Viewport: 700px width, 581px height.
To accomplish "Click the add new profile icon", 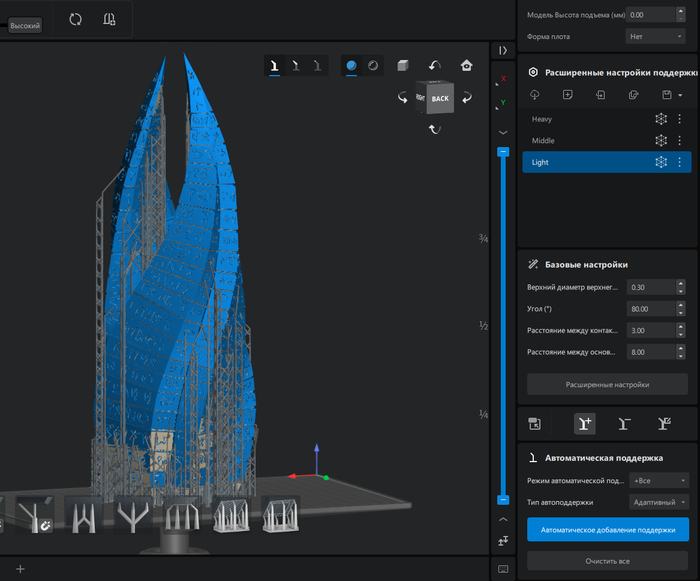I will click(x=567, y=95).
